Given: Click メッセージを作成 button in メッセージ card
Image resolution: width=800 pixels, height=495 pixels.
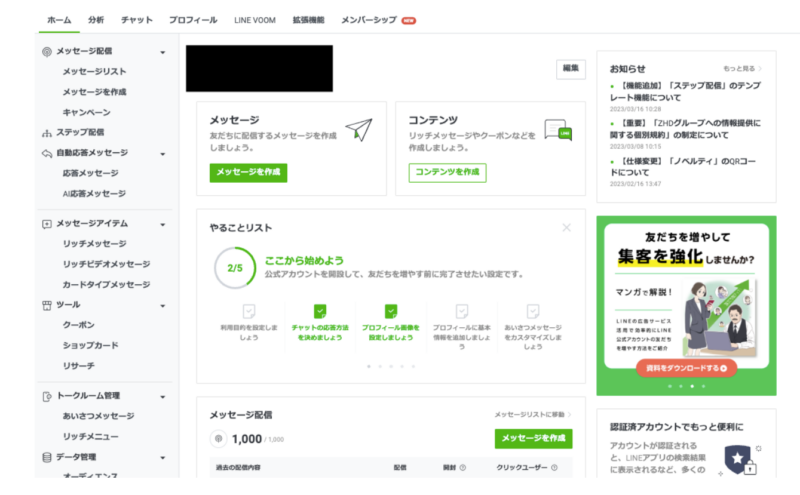Looking at the screenshot, I should pos(248,172).
